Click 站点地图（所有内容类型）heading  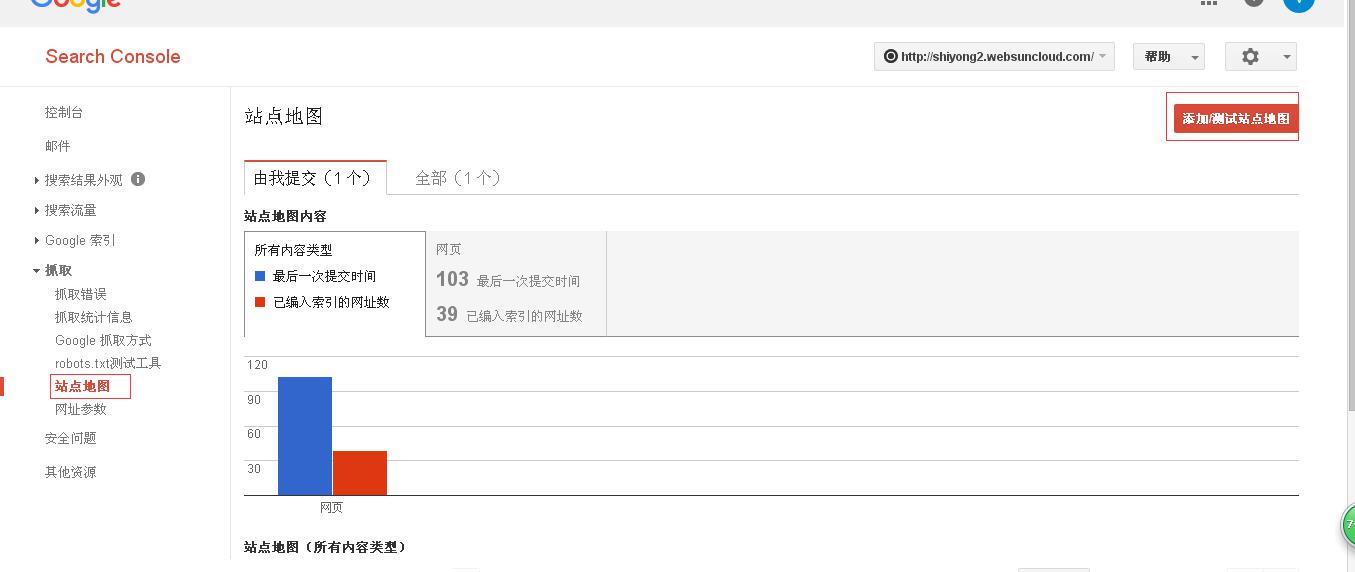tap(325, 547)
